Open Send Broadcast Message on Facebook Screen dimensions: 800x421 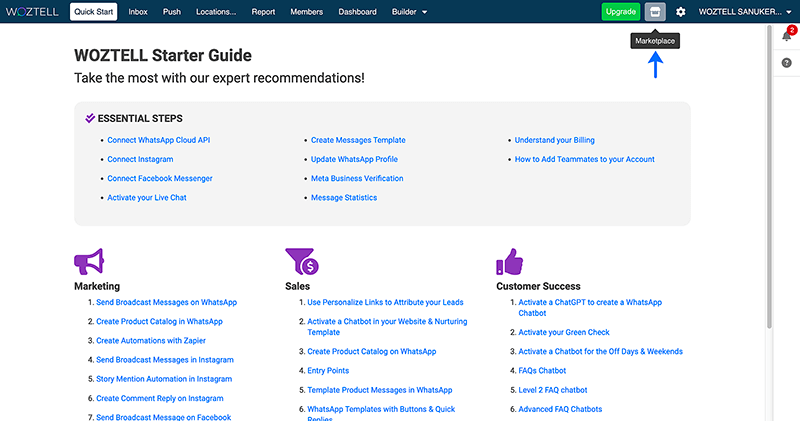click(163, 417)
